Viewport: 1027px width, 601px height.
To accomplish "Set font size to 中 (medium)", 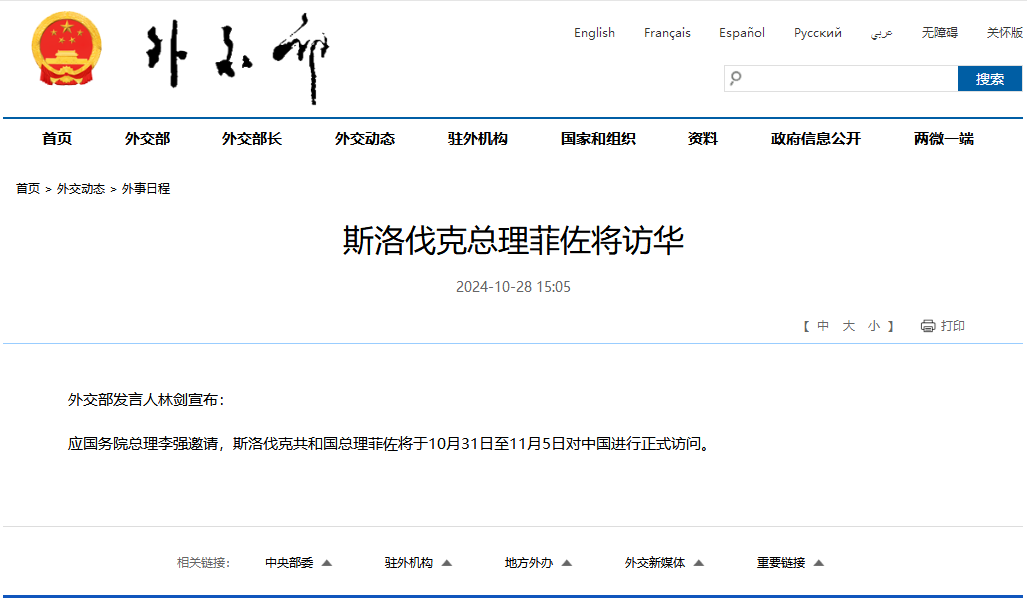I will [x=823, y=326].
